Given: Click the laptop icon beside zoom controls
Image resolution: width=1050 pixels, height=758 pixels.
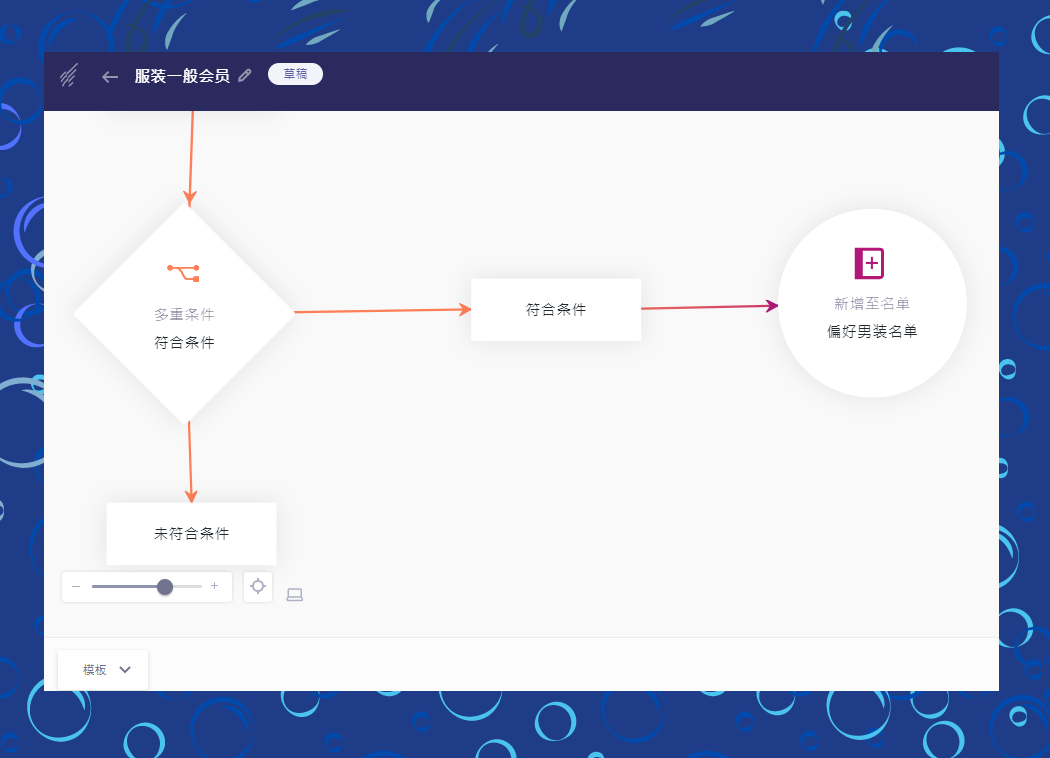Looking at the screenshot, I should point(294,595).
